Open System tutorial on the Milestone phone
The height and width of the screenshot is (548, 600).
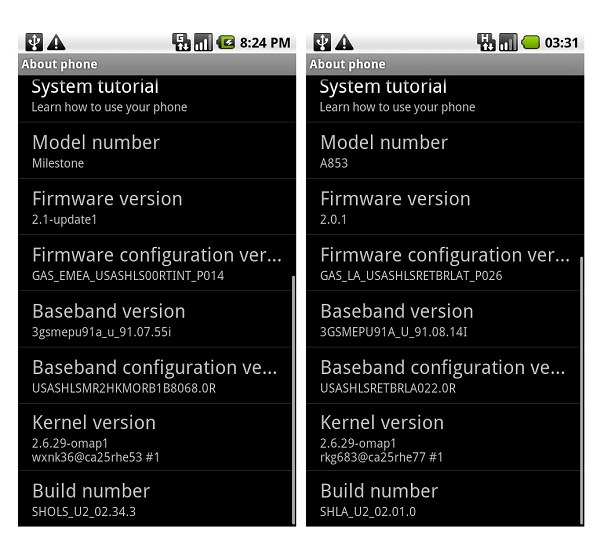[155, 96]
